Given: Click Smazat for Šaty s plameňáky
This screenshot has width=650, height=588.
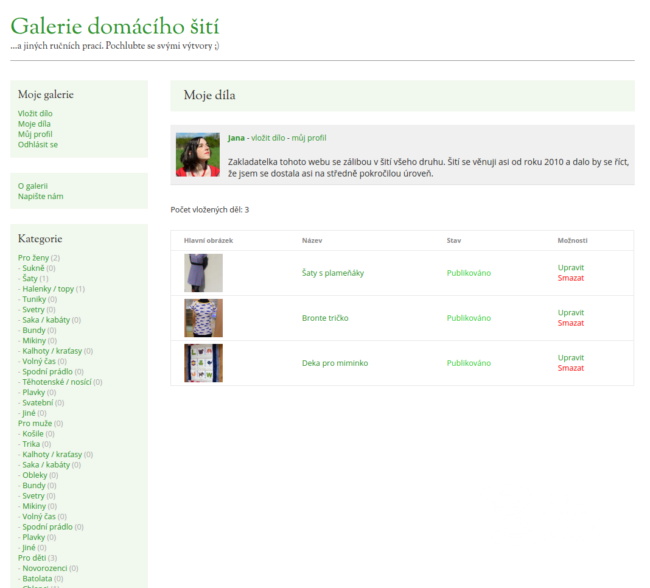Looking at the screenshot, I should point(571,278).
